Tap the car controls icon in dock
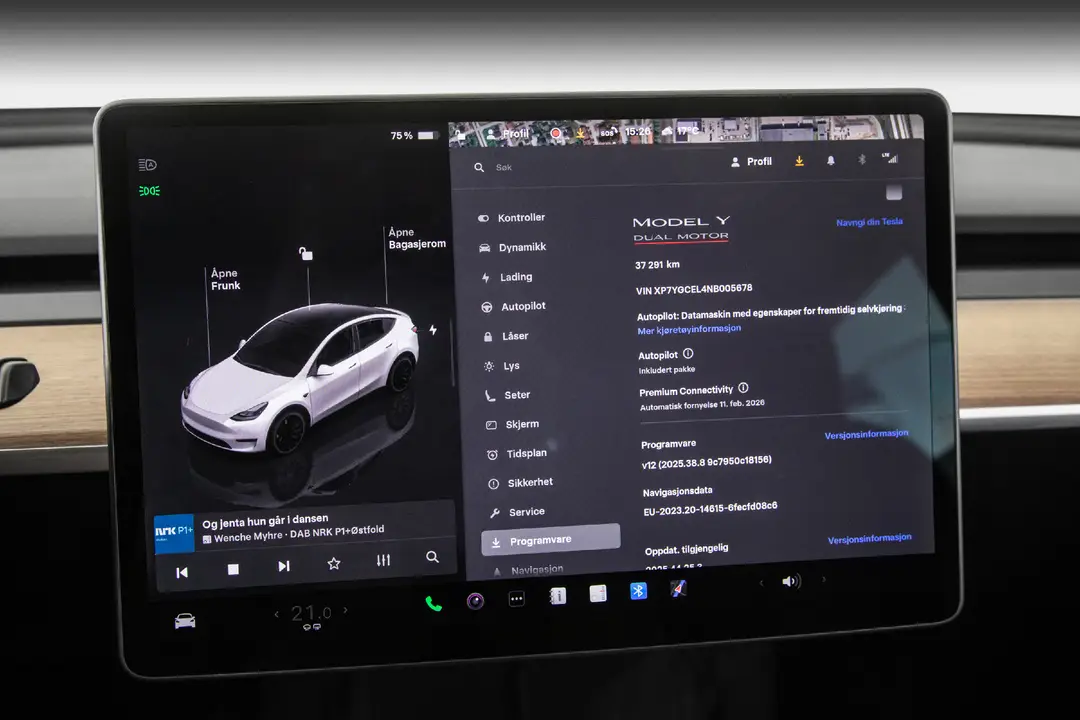The image size is (1080, 720). click(185, 621)
